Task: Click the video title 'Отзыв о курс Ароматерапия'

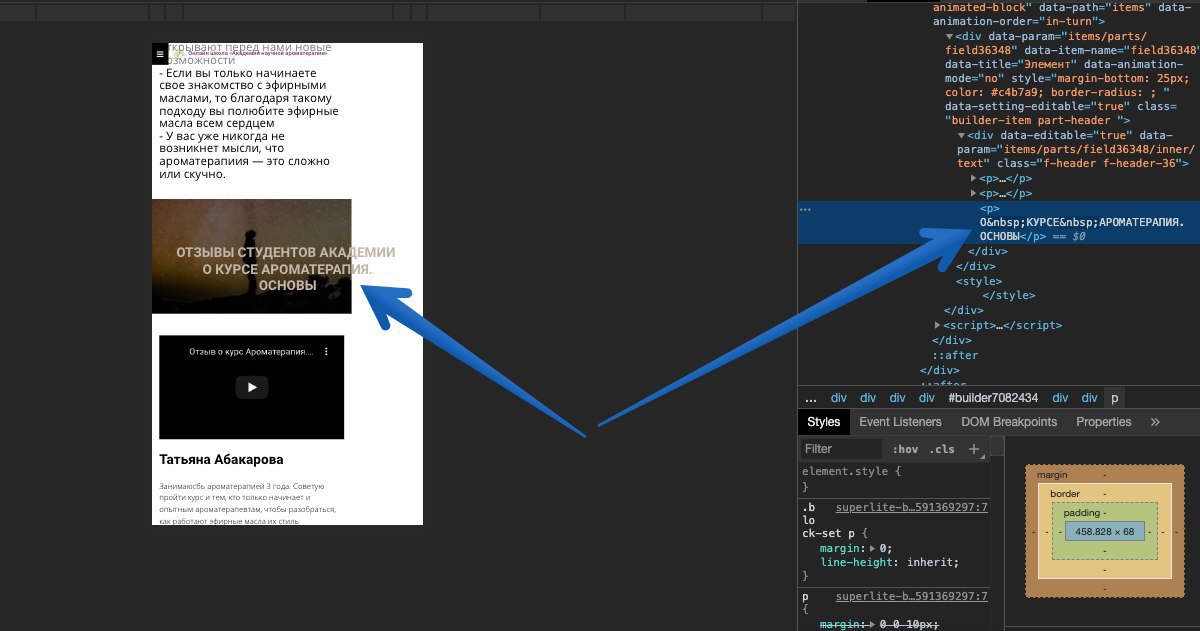Action: tap(251, 352)
